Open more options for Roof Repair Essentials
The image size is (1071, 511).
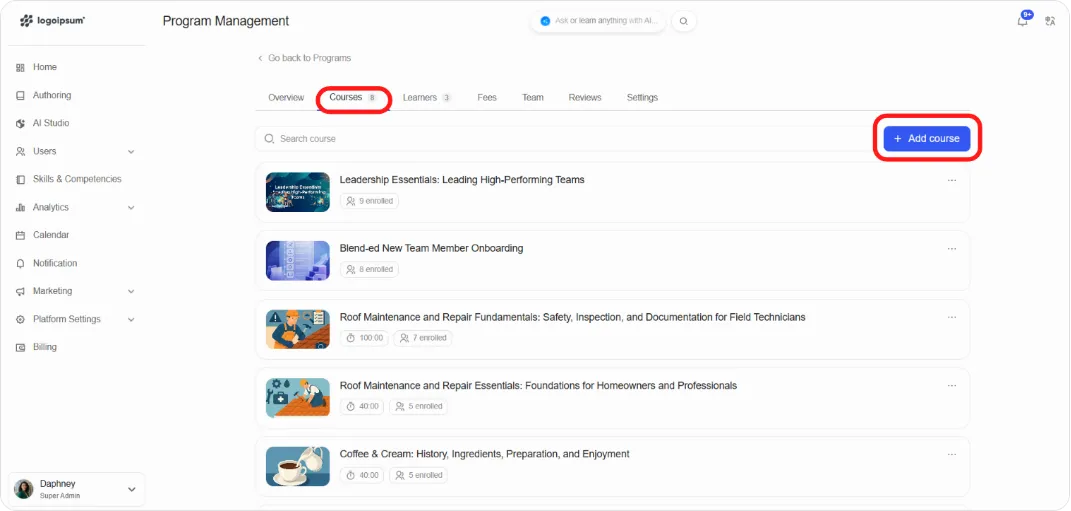pyautogui.click(x=951, y=385)
